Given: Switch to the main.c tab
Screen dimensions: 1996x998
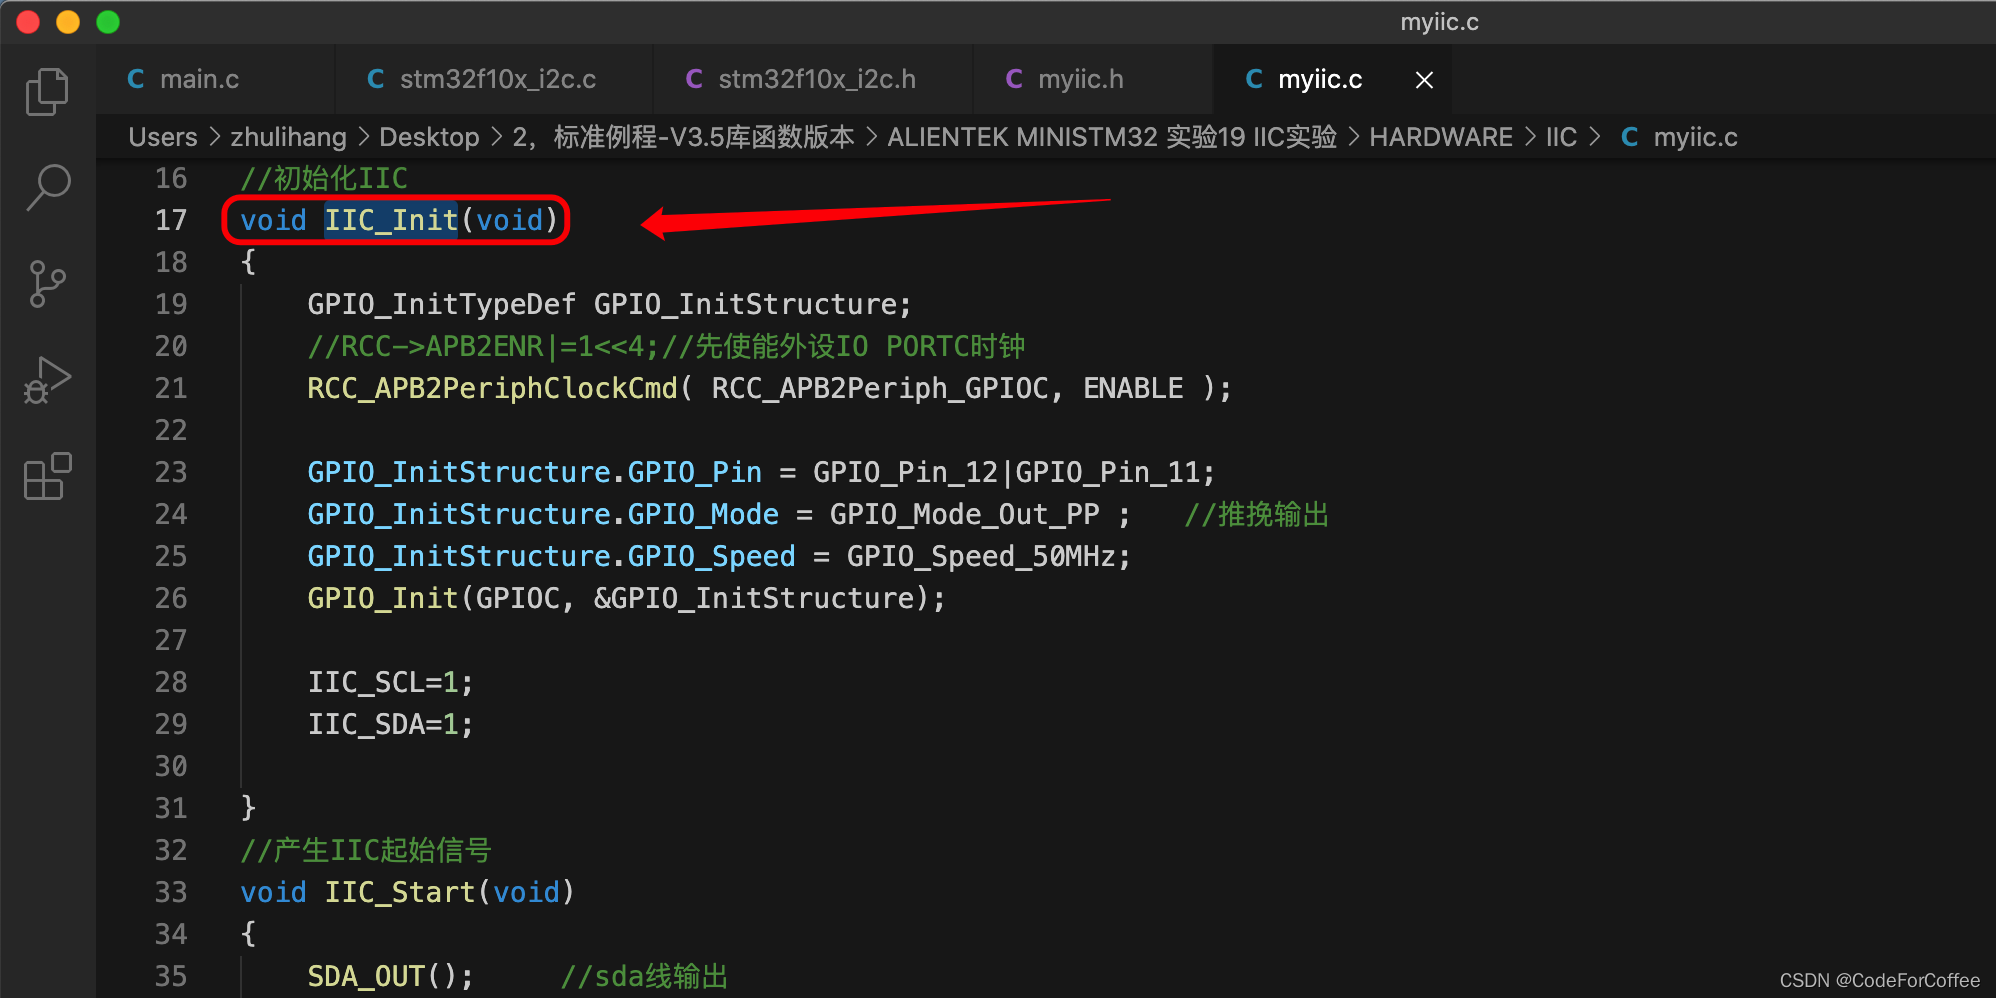Looking at the screenshot, I should [x=199, y=80].
